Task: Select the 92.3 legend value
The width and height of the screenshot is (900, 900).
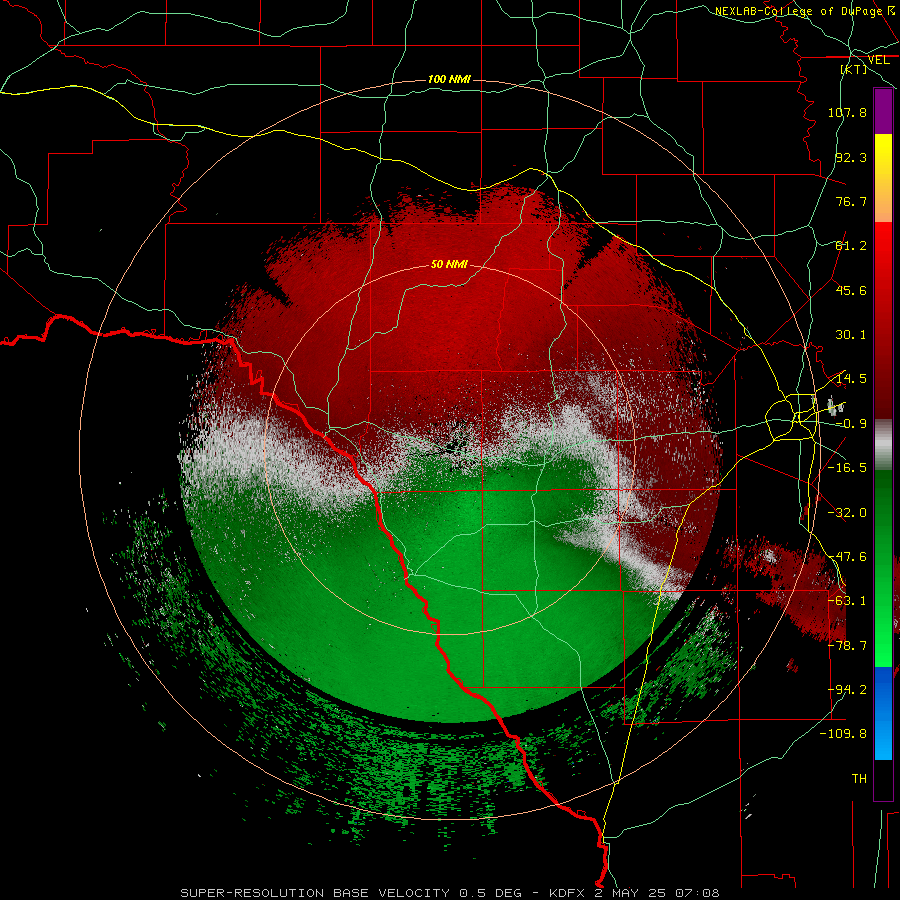Action: 851,157
